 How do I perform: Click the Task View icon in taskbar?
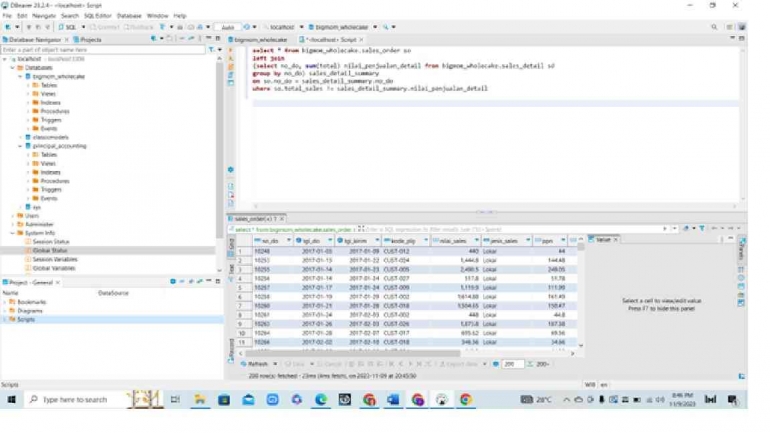click(175, 400)
